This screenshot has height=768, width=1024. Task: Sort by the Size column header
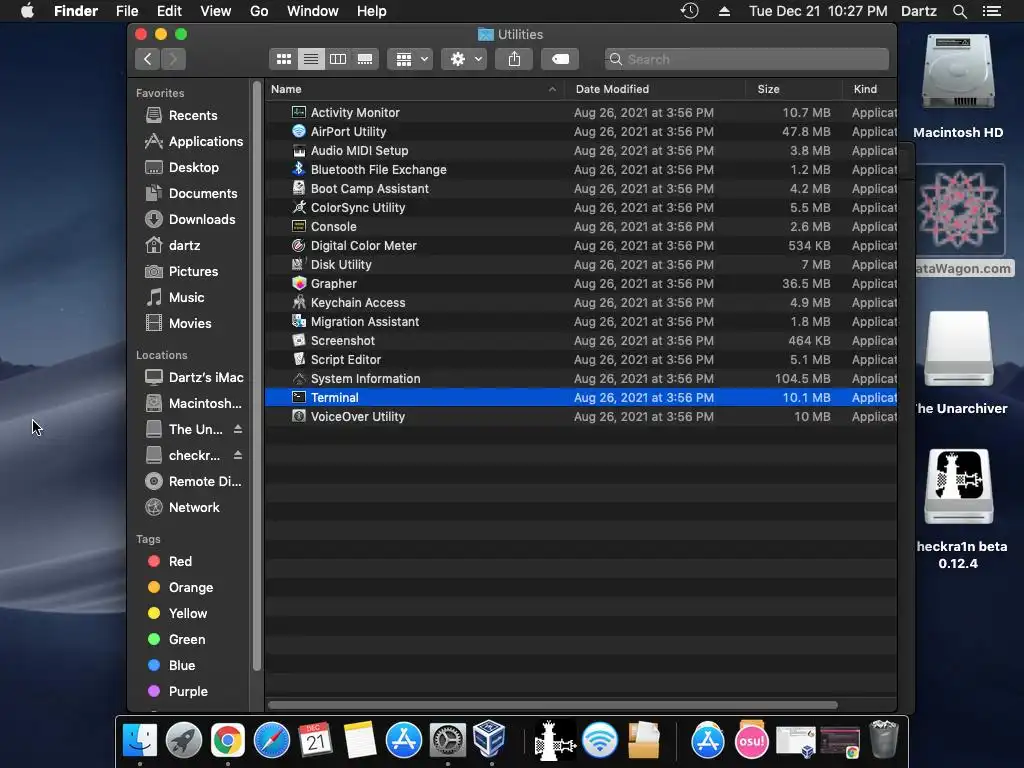793,89
